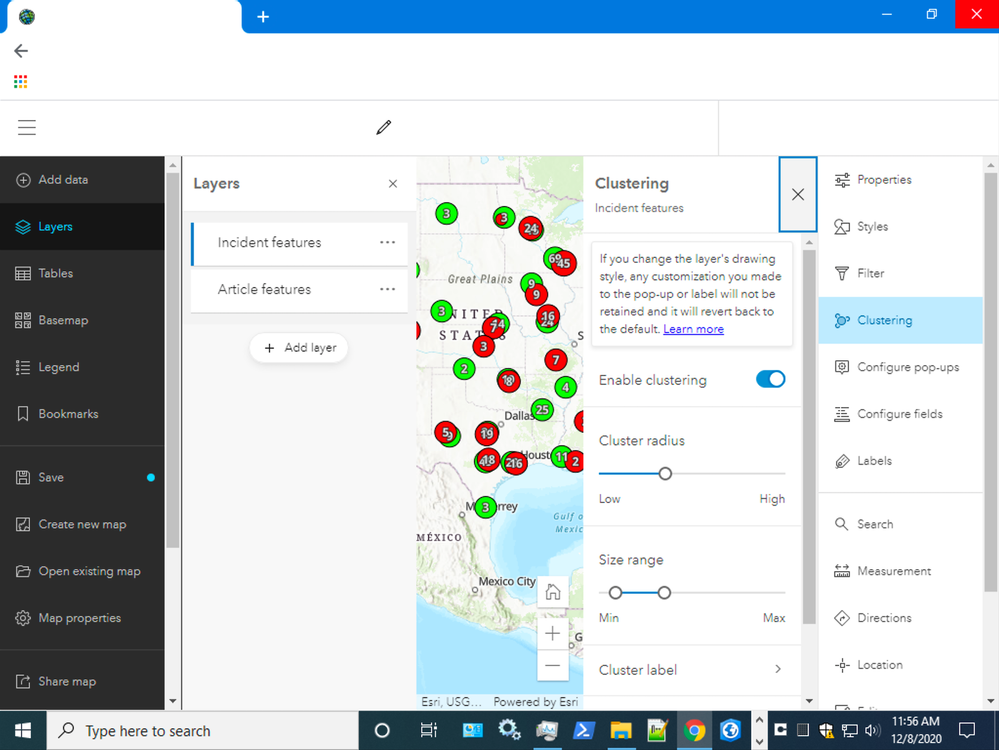Screen dimensions: 999x750
Task: Follow the Learn more link
Action: [693, 329]
